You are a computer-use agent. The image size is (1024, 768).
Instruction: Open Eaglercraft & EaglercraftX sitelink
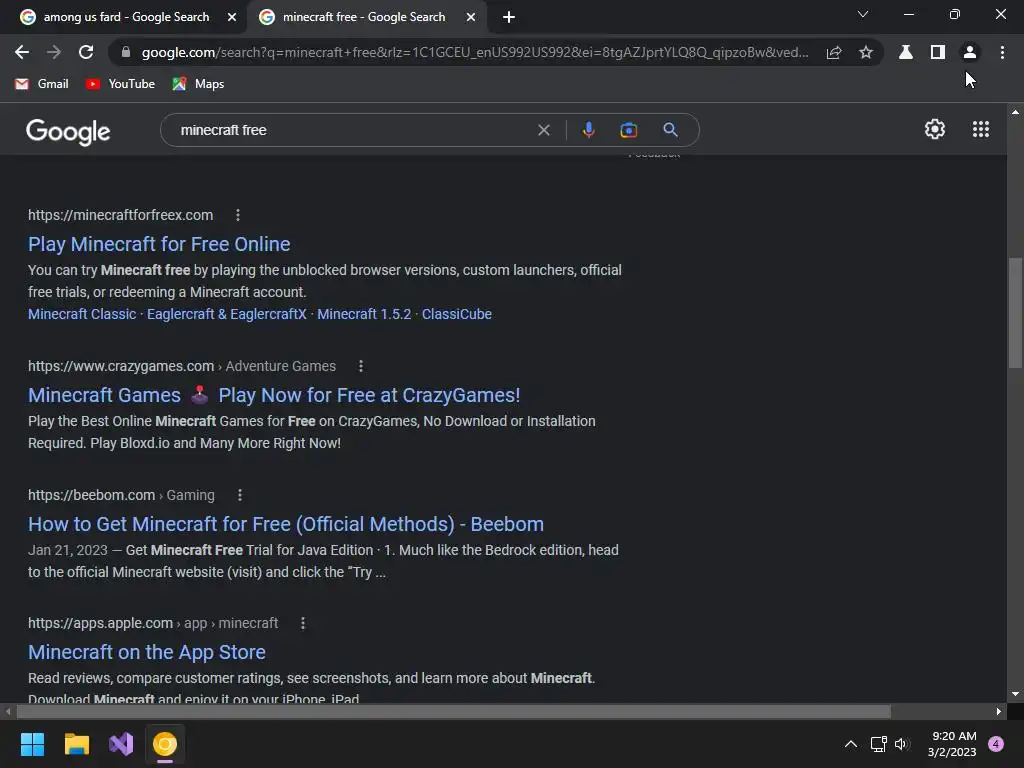[x=227, y=314]
